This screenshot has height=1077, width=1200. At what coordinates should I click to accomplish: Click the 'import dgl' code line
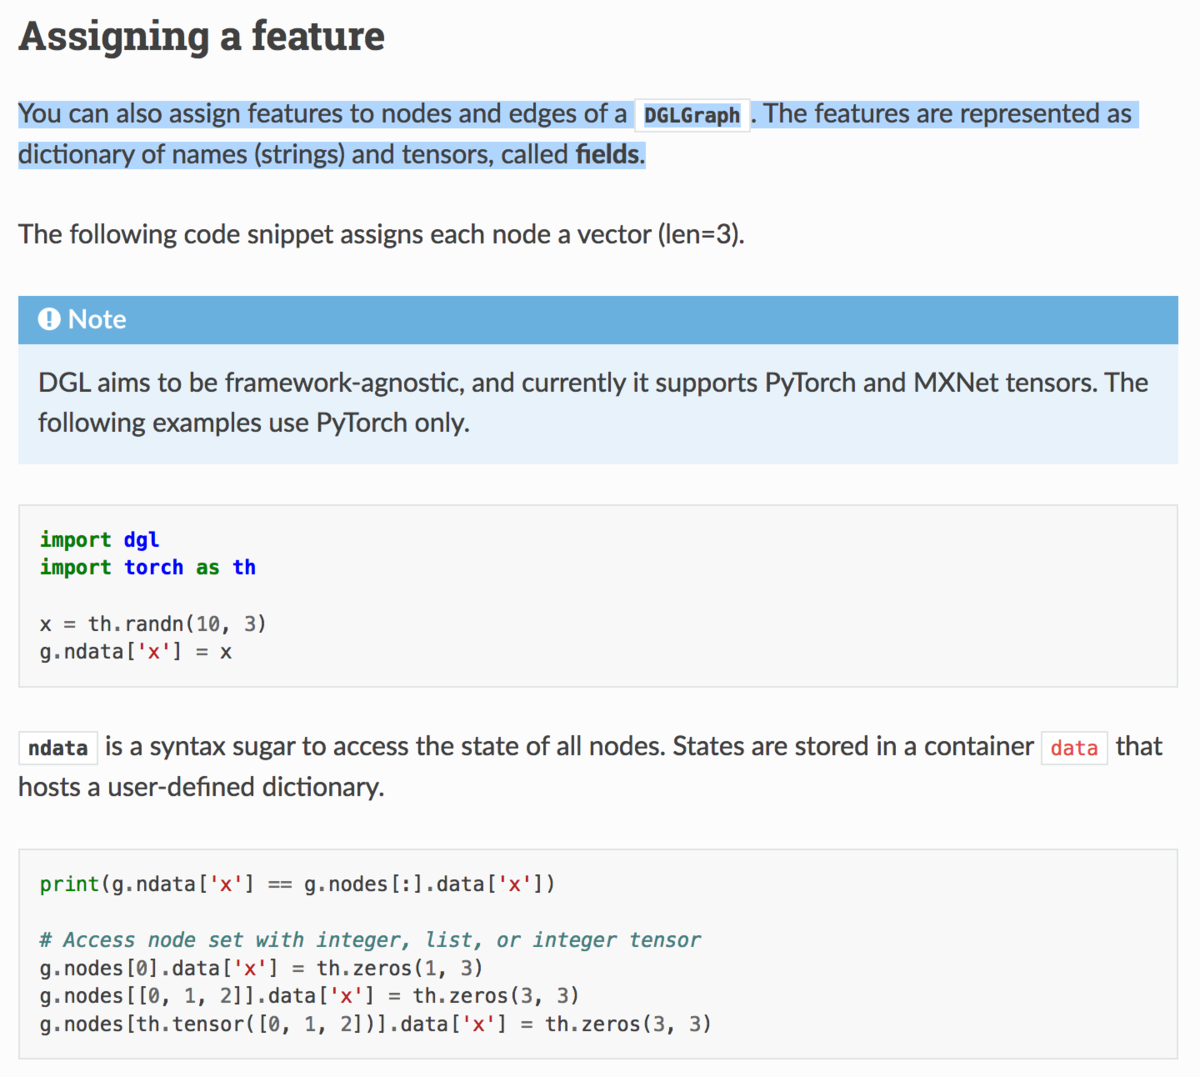(x=100, y=539)
